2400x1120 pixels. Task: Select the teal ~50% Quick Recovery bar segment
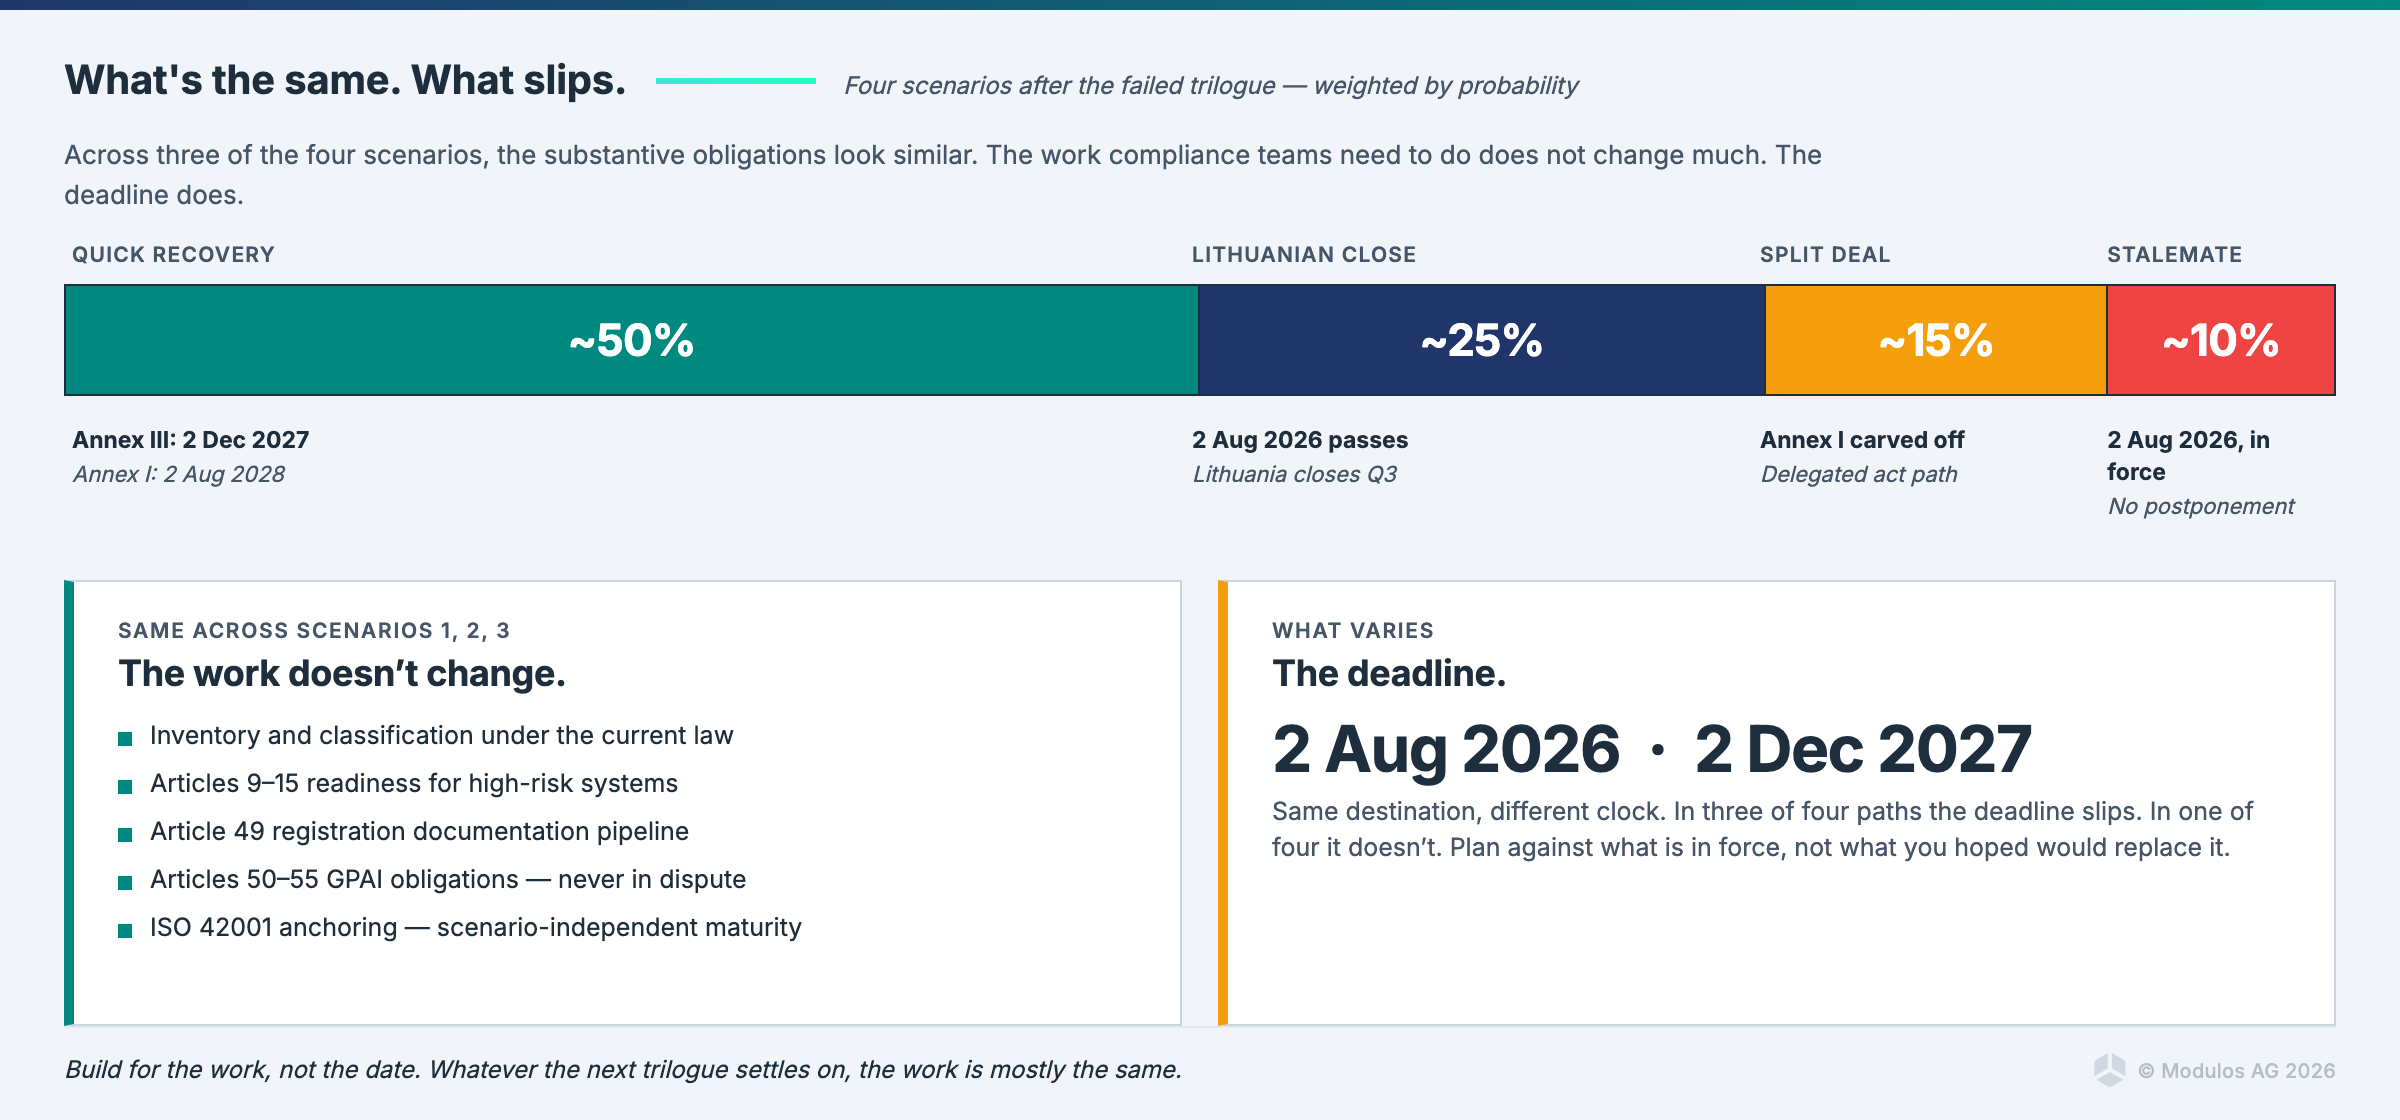tap(631, 340)
